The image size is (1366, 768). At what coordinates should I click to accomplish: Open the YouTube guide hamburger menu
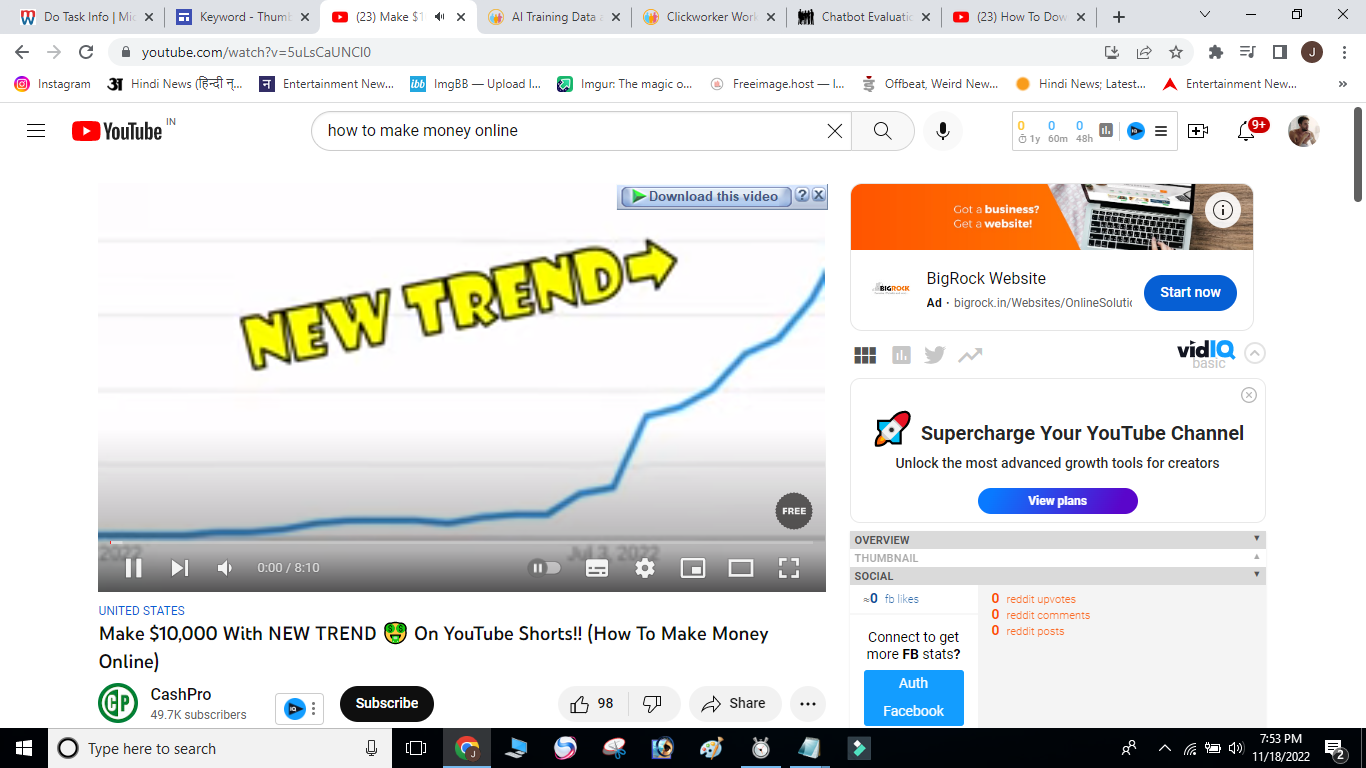[36, 131]
